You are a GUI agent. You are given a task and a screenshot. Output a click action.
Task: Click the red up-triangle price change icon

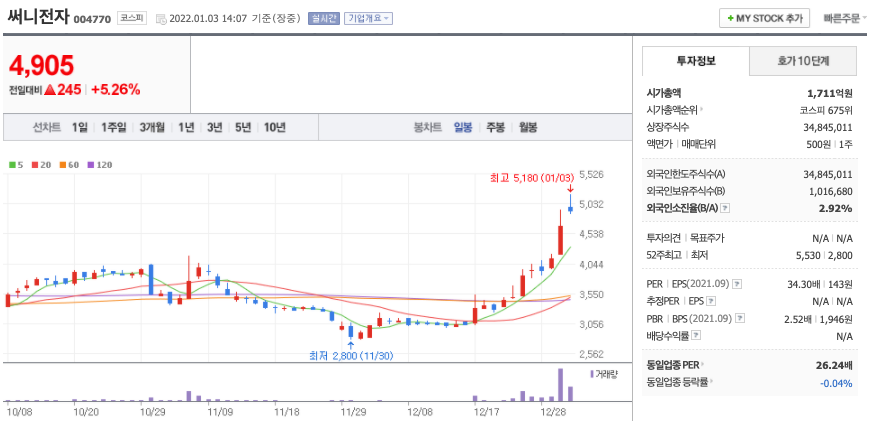pos(49,90)
